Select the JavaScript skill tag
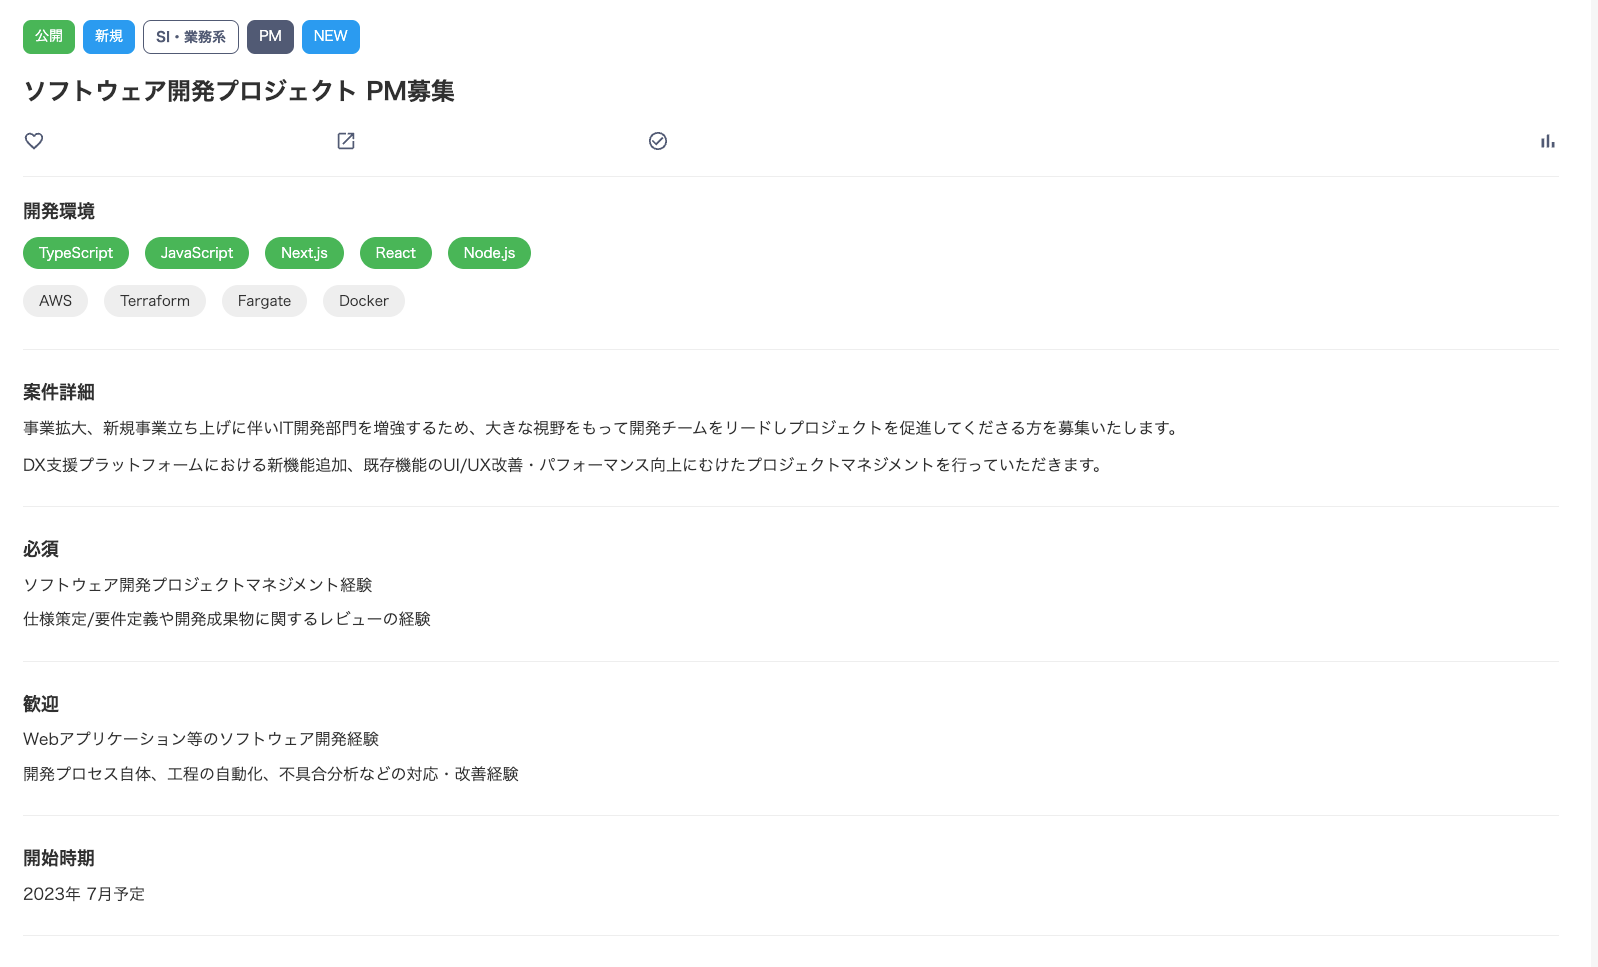The image size is (1598, 967). point(197,253)
